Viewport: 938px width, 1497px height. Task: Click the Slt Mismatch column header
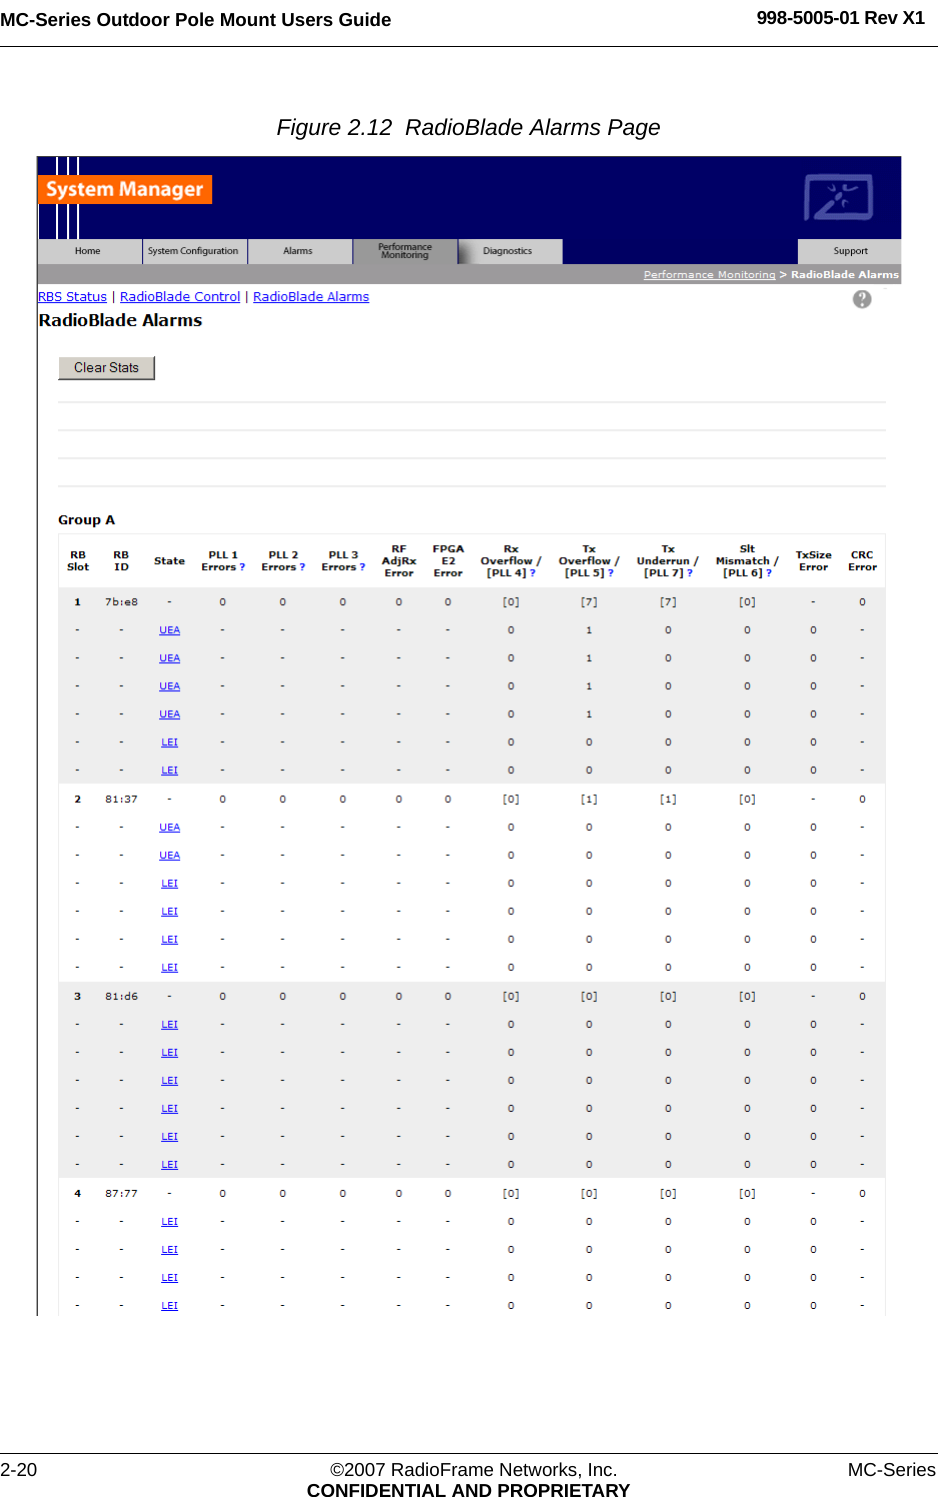(747, 561)
